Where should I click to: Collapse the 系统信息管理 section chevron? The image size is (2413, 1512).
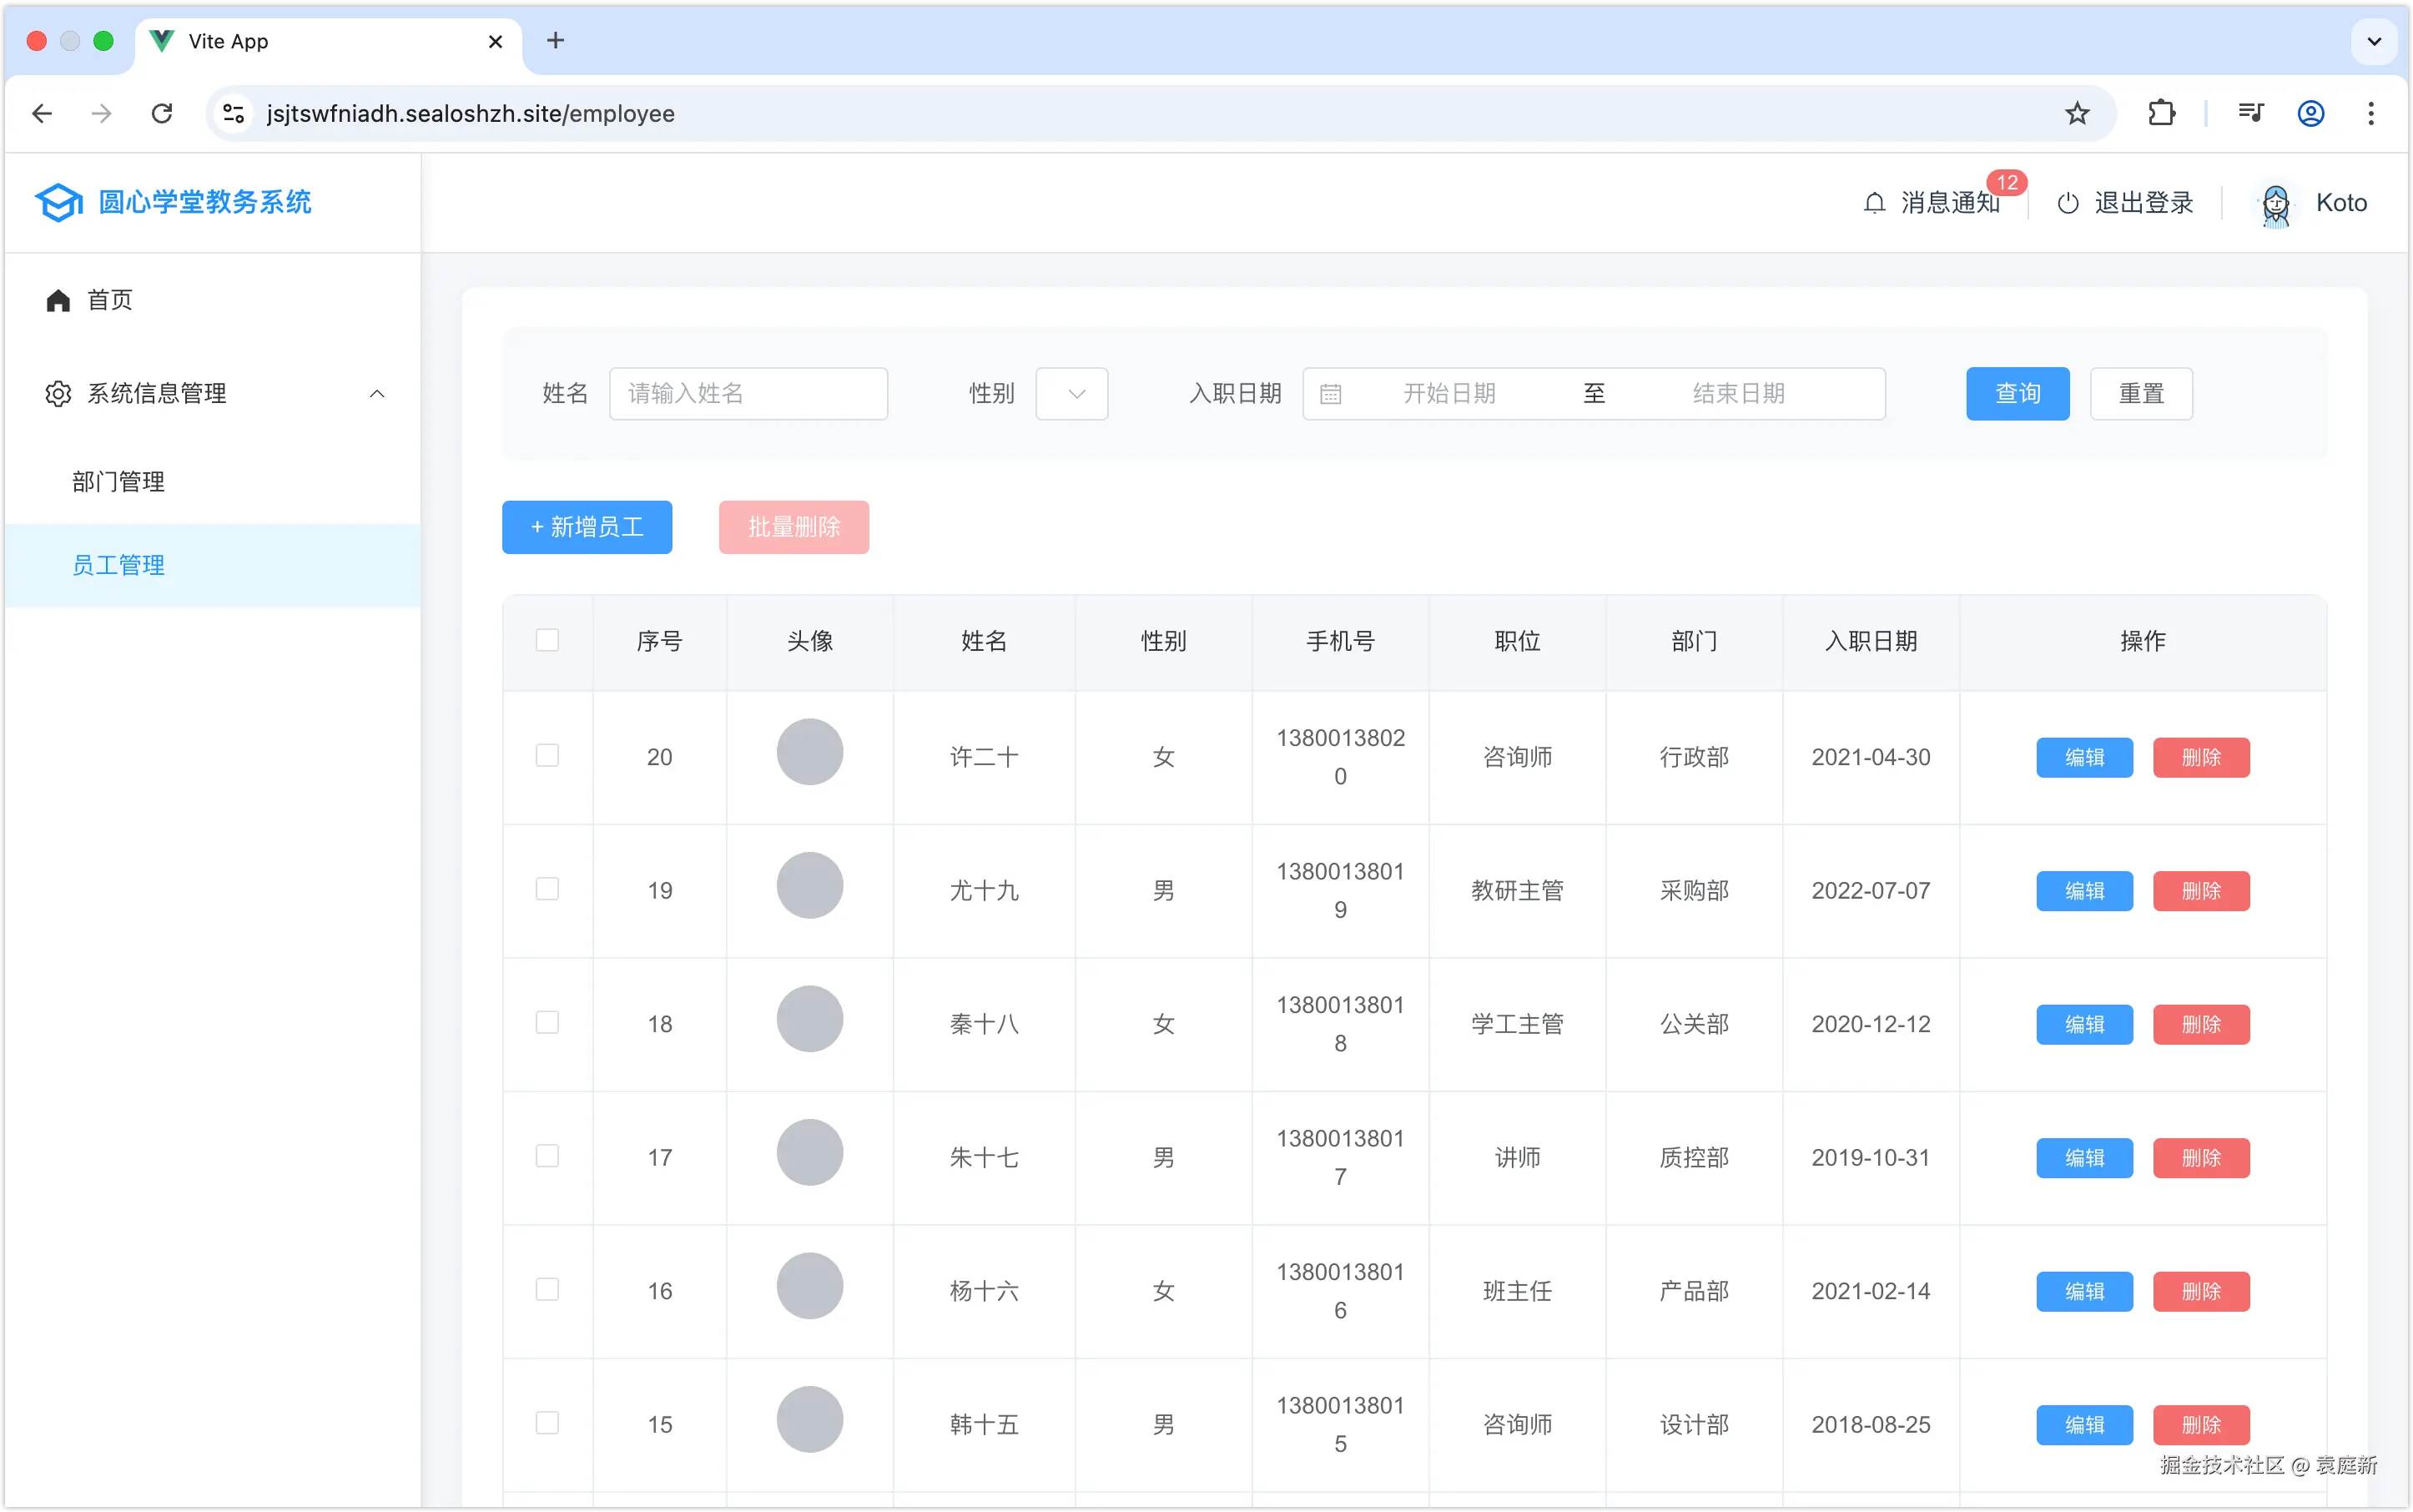[x=377, y=393]
